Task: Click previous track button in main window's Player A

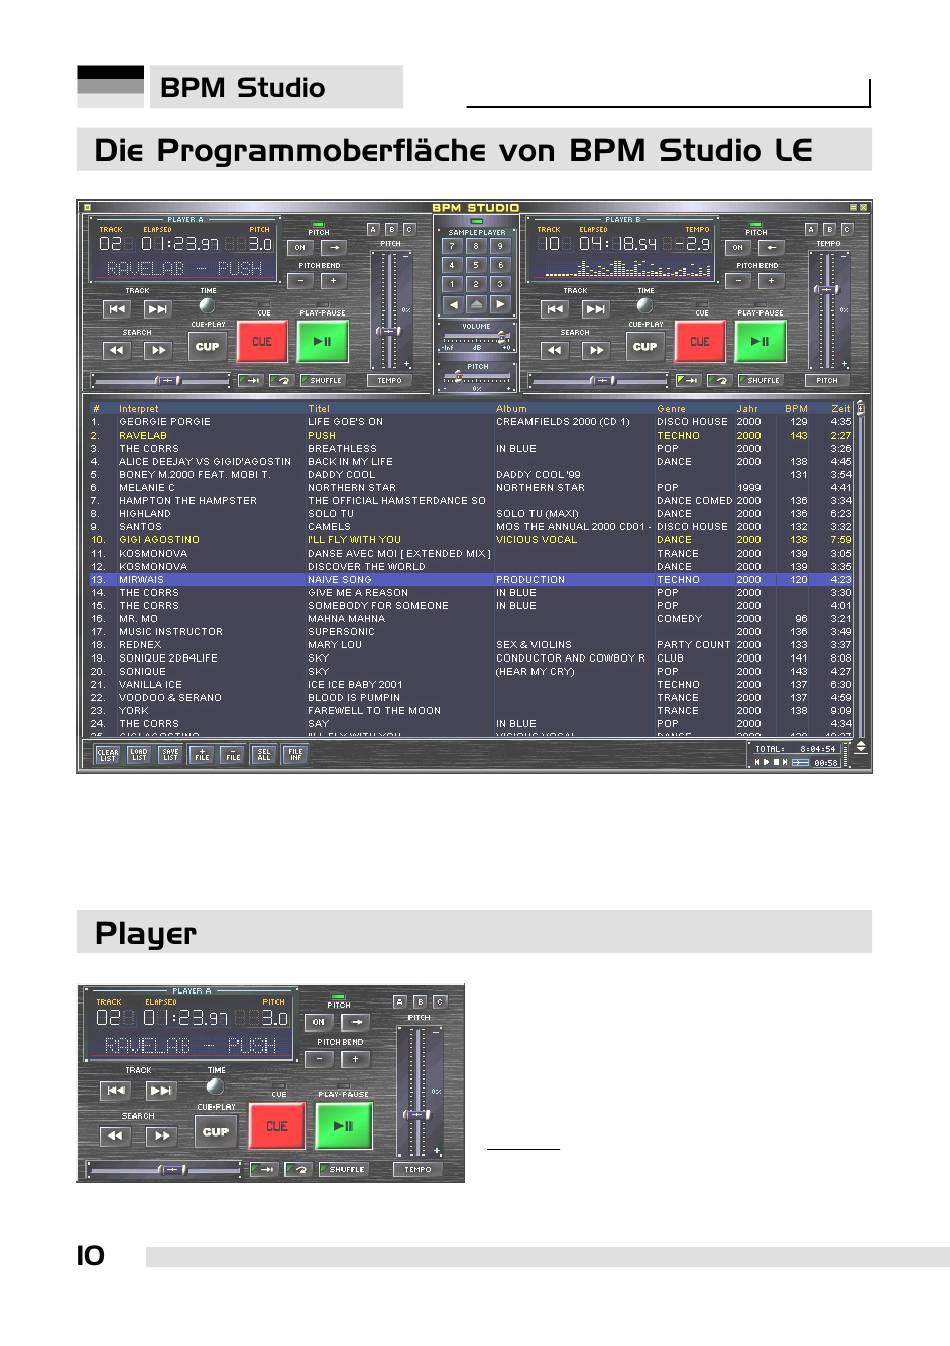Action: coord(117,309)
